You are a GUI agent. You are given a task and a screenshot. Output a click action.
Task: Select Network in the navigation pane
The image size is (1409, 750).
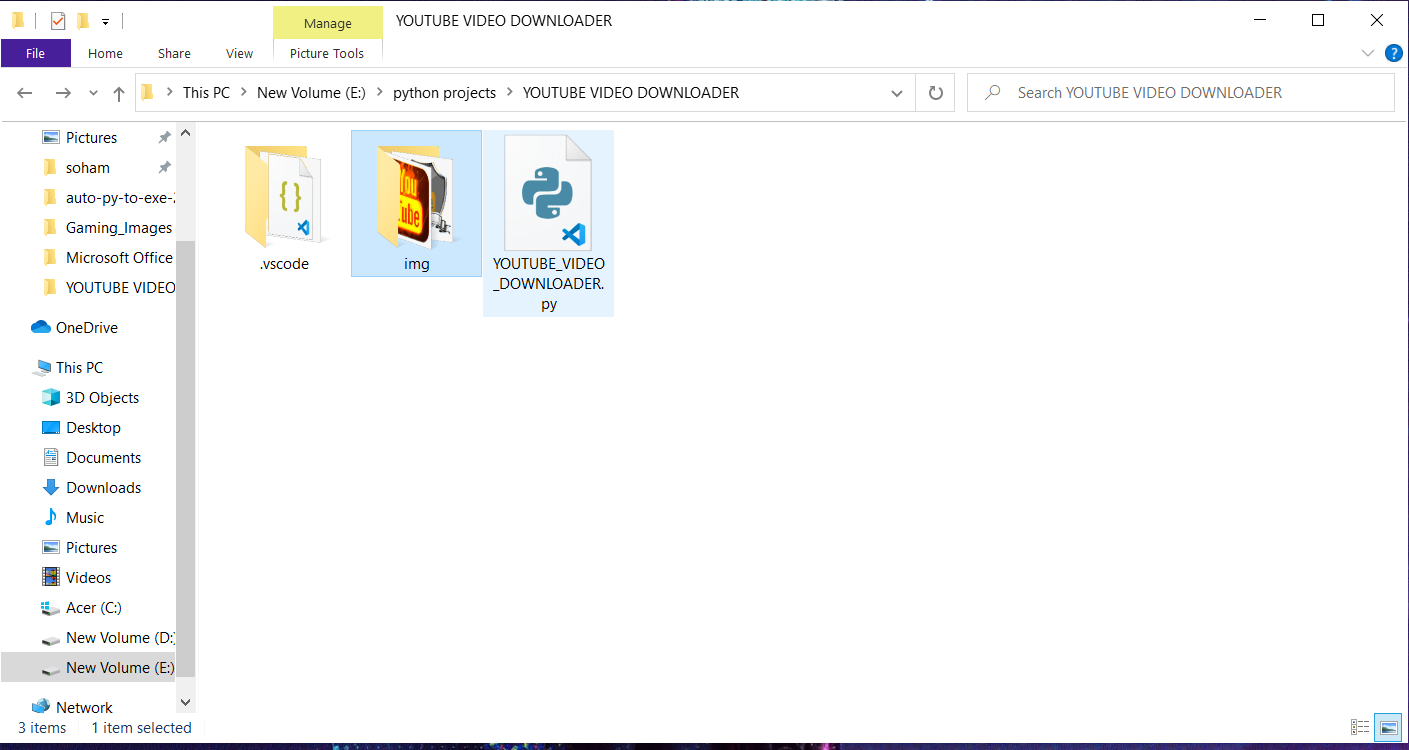[x=84, y=708]
